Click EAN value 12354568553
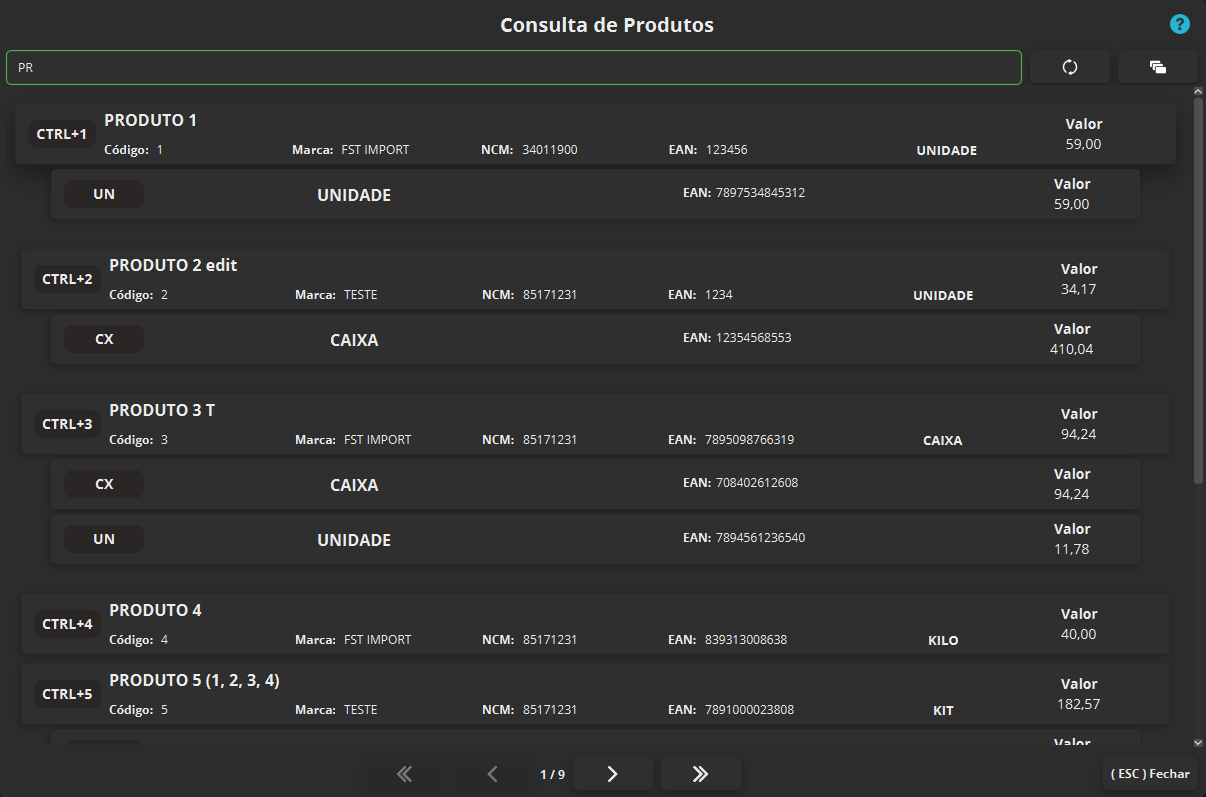 pos(753,338)
